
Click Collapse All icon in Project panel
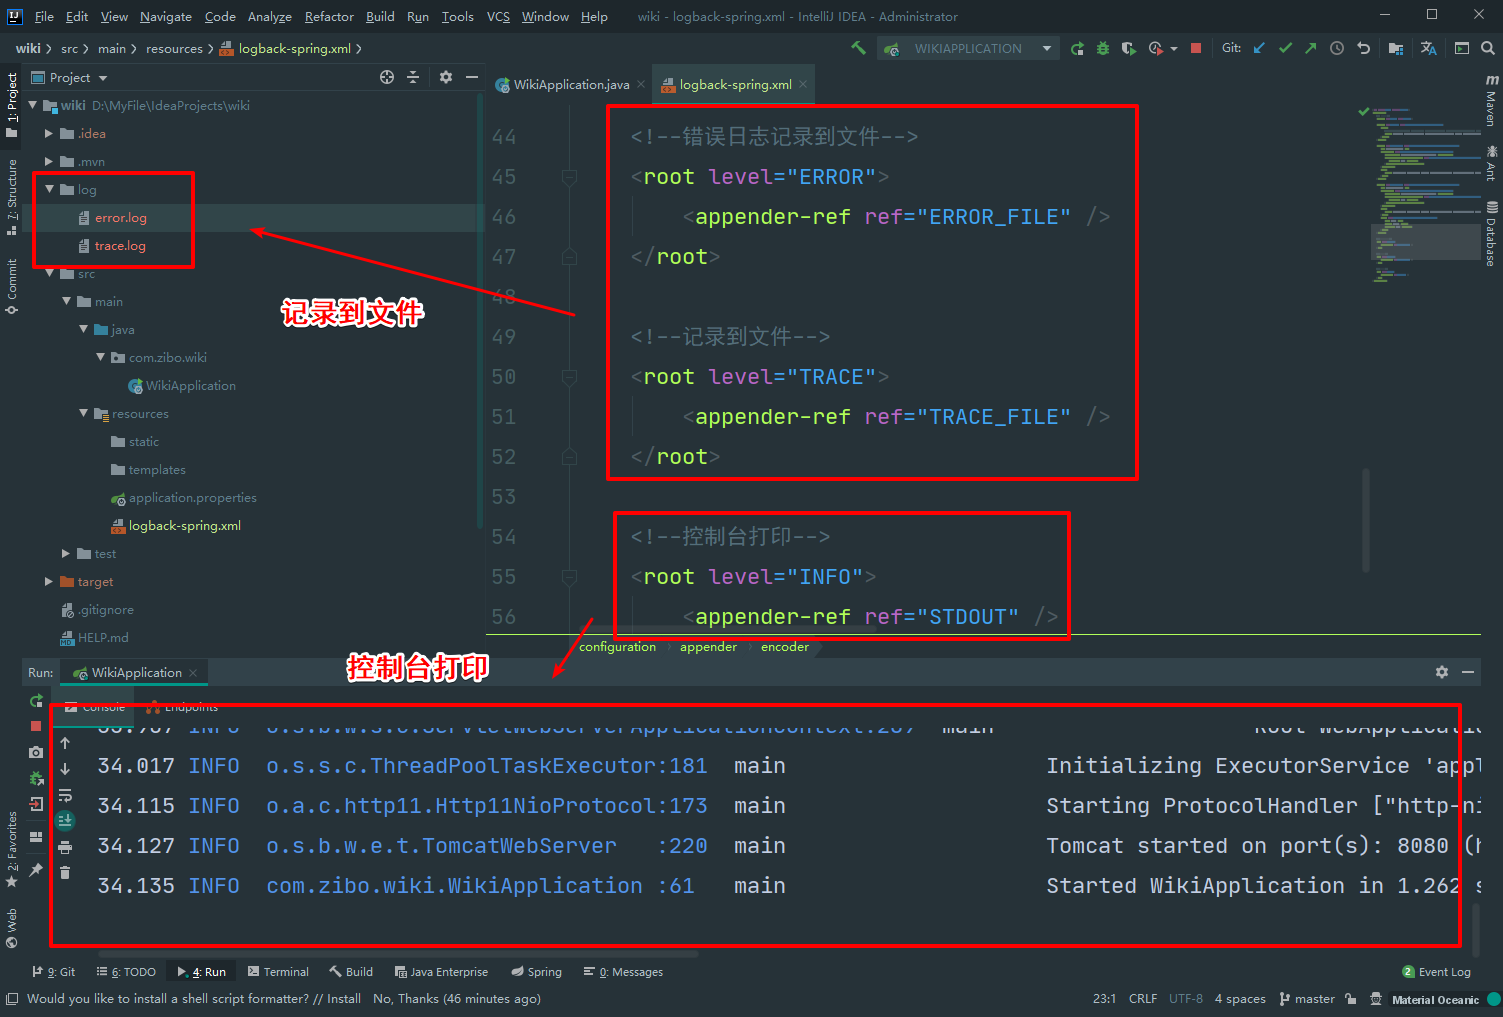coord(413,77)
